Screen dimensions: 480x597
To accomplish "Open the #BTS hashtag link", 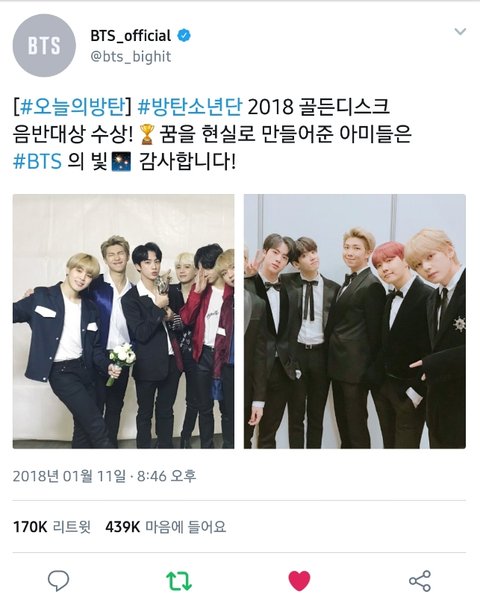I will pyautogui.click(x=37, y=161).
